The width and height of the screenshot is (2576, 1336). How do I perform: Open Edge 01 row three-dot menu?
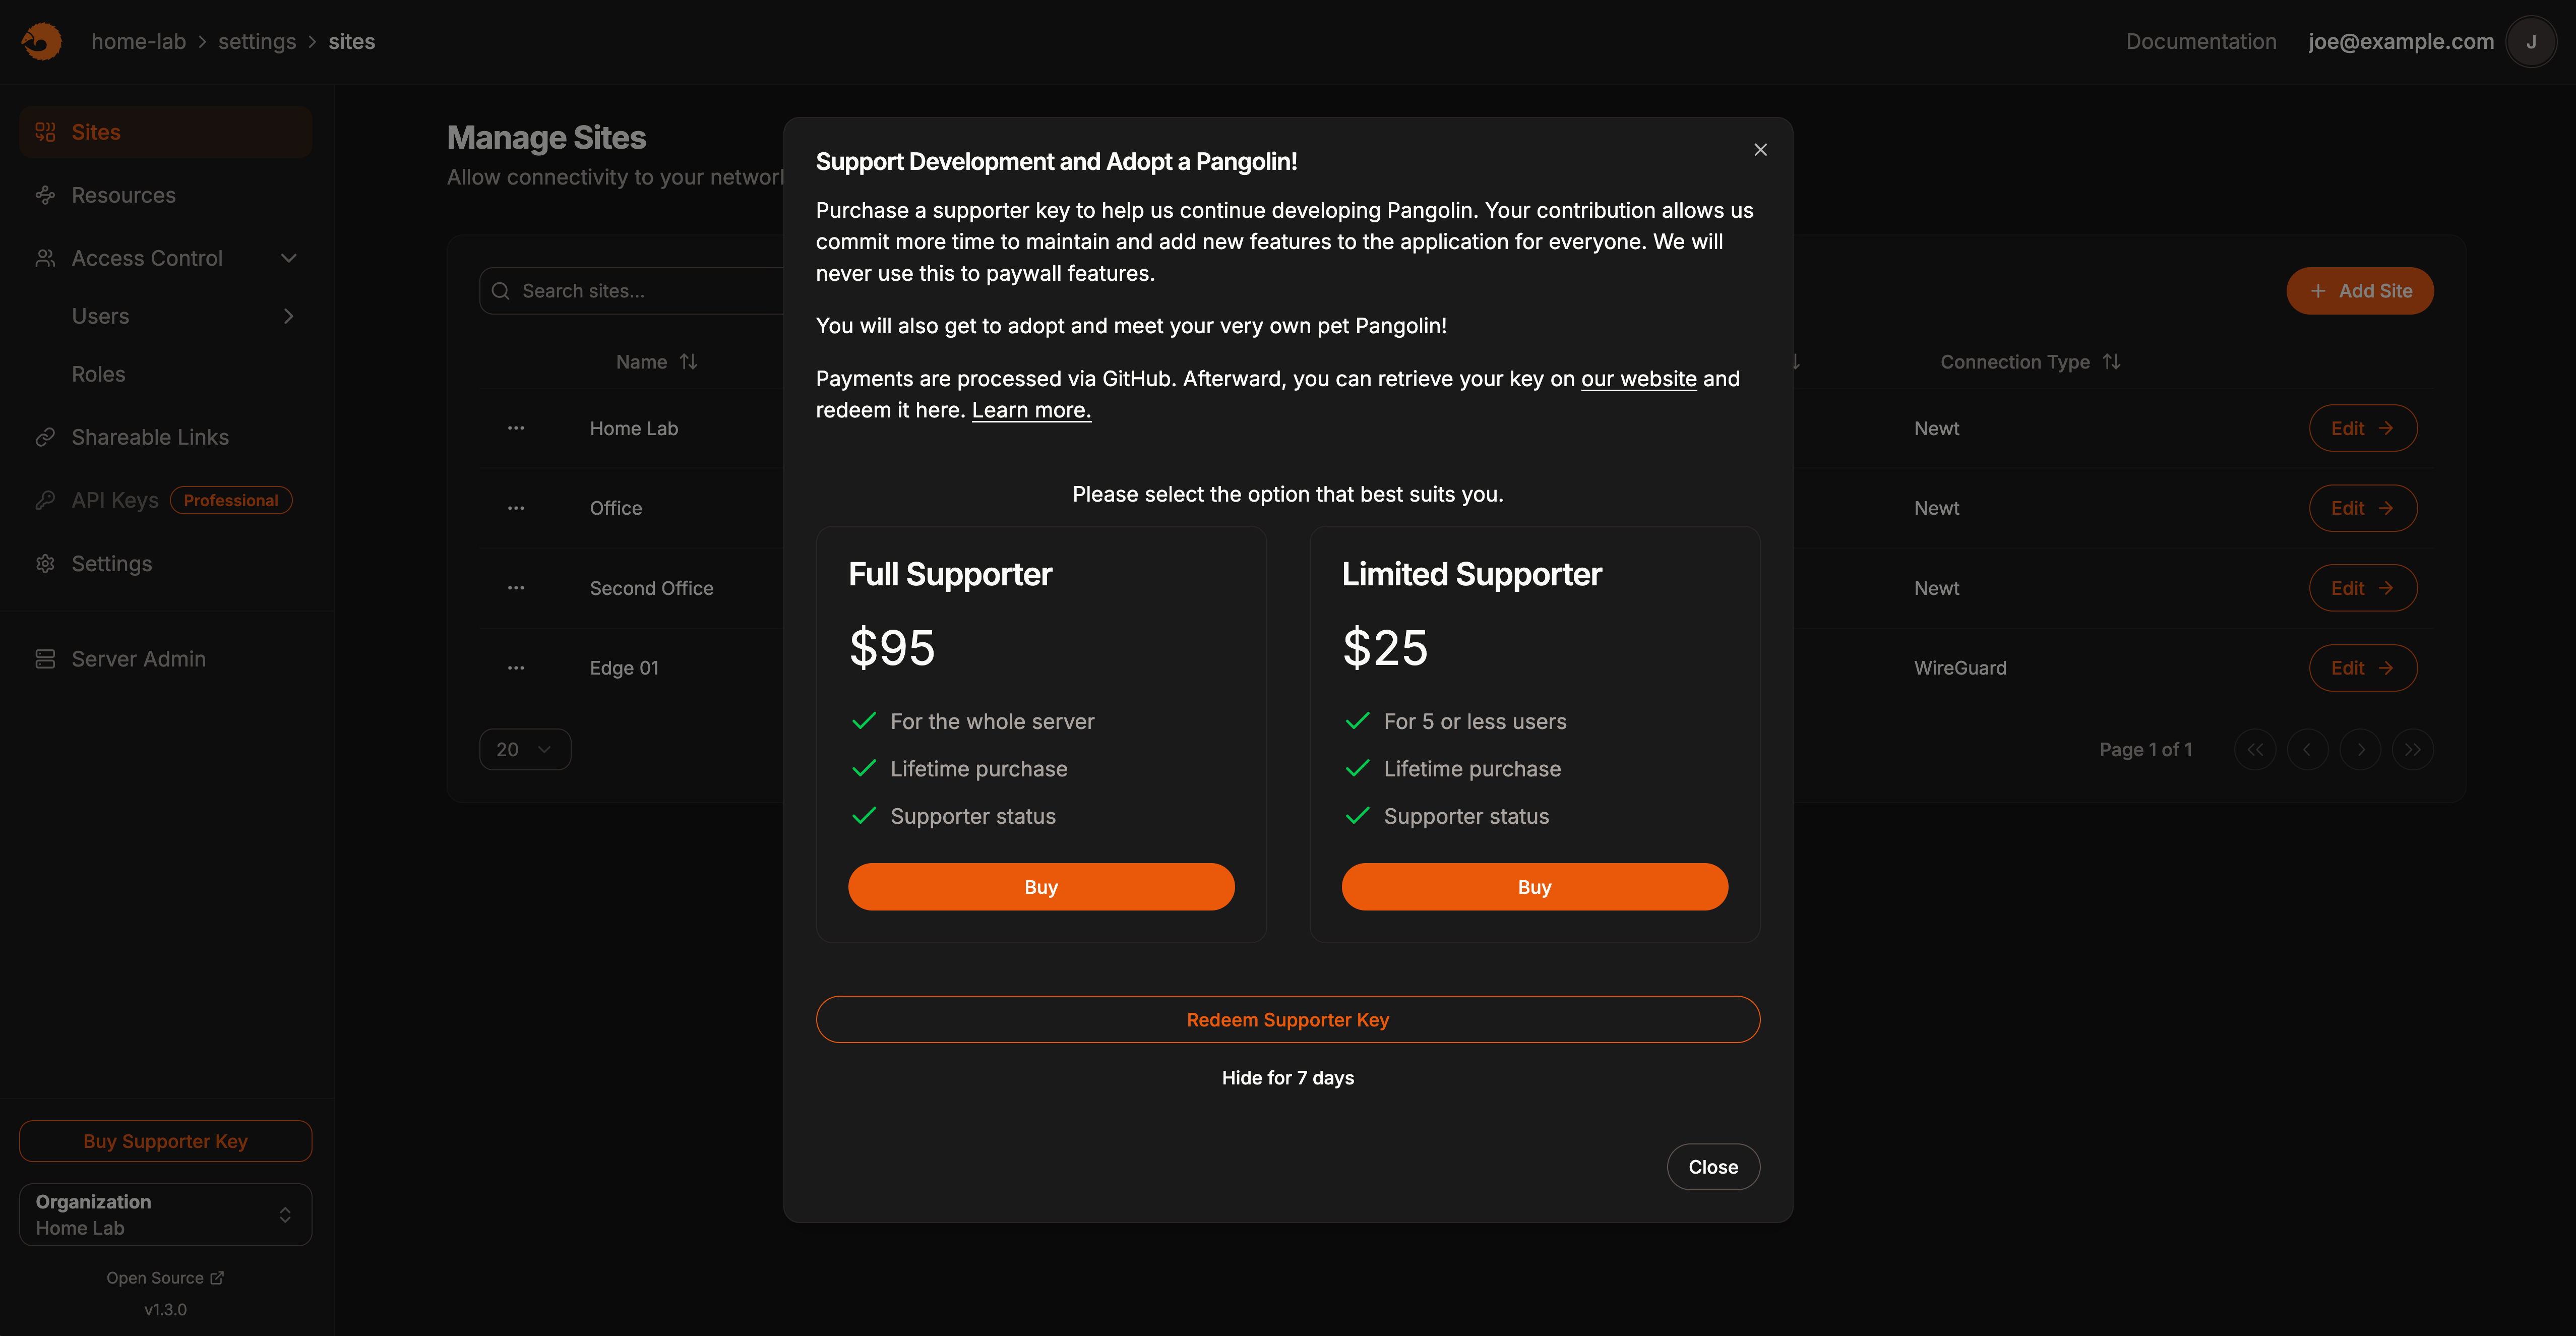(x=516, y=668)
